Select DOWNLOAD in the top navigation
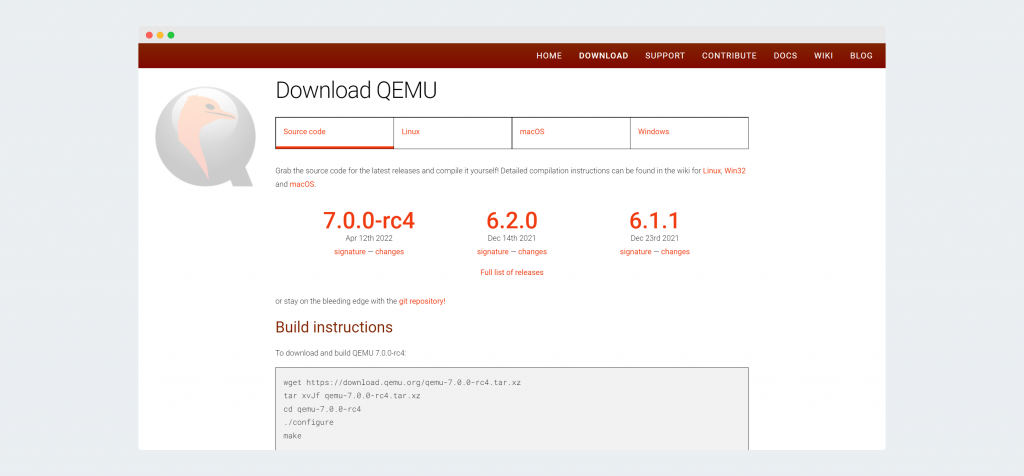 point(603,56)
